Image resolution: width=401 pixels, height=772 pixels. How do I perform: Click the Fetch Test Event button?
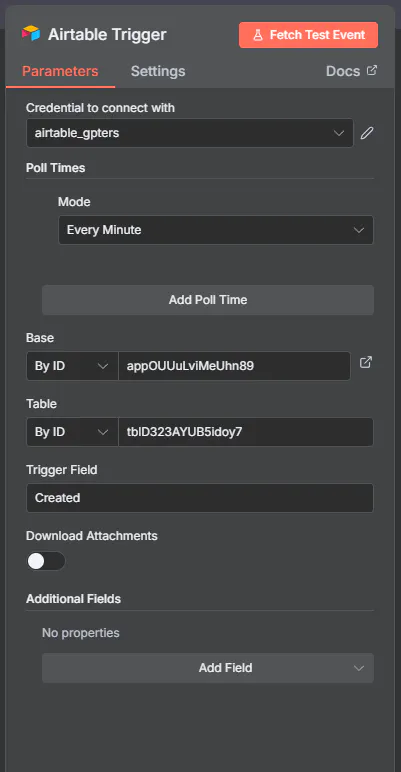click(x=308, y=35)
